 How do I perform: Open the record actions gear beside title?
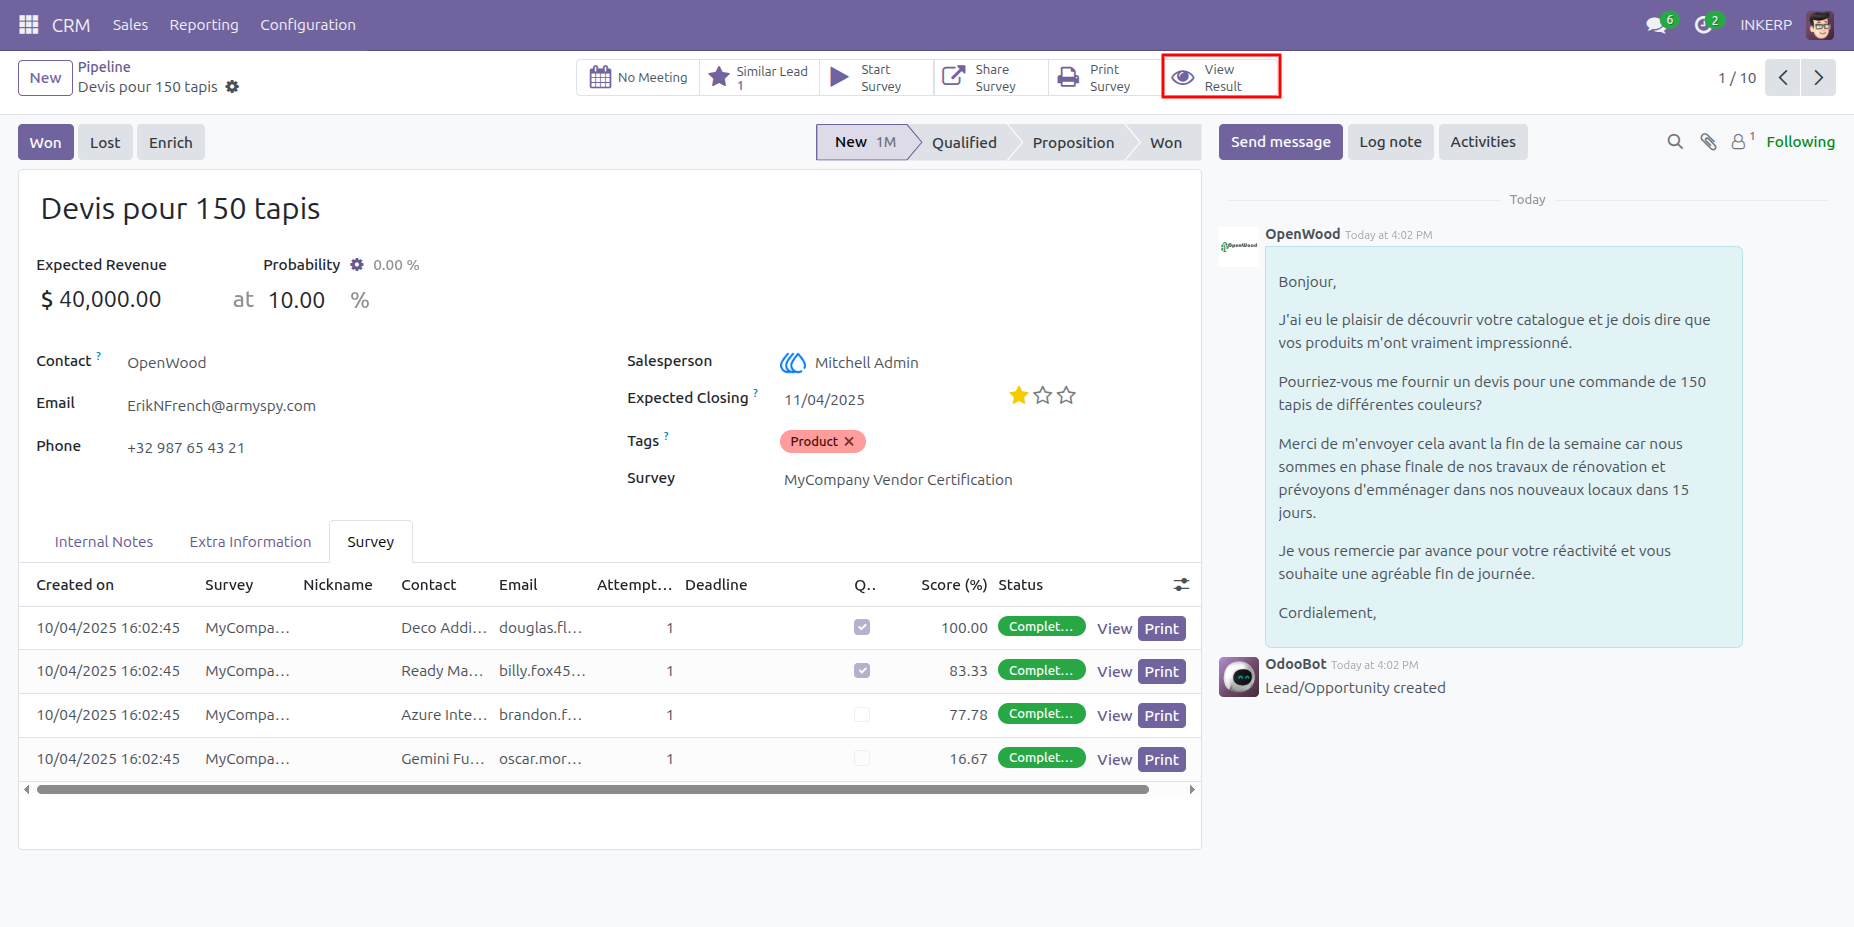point(232,87)
